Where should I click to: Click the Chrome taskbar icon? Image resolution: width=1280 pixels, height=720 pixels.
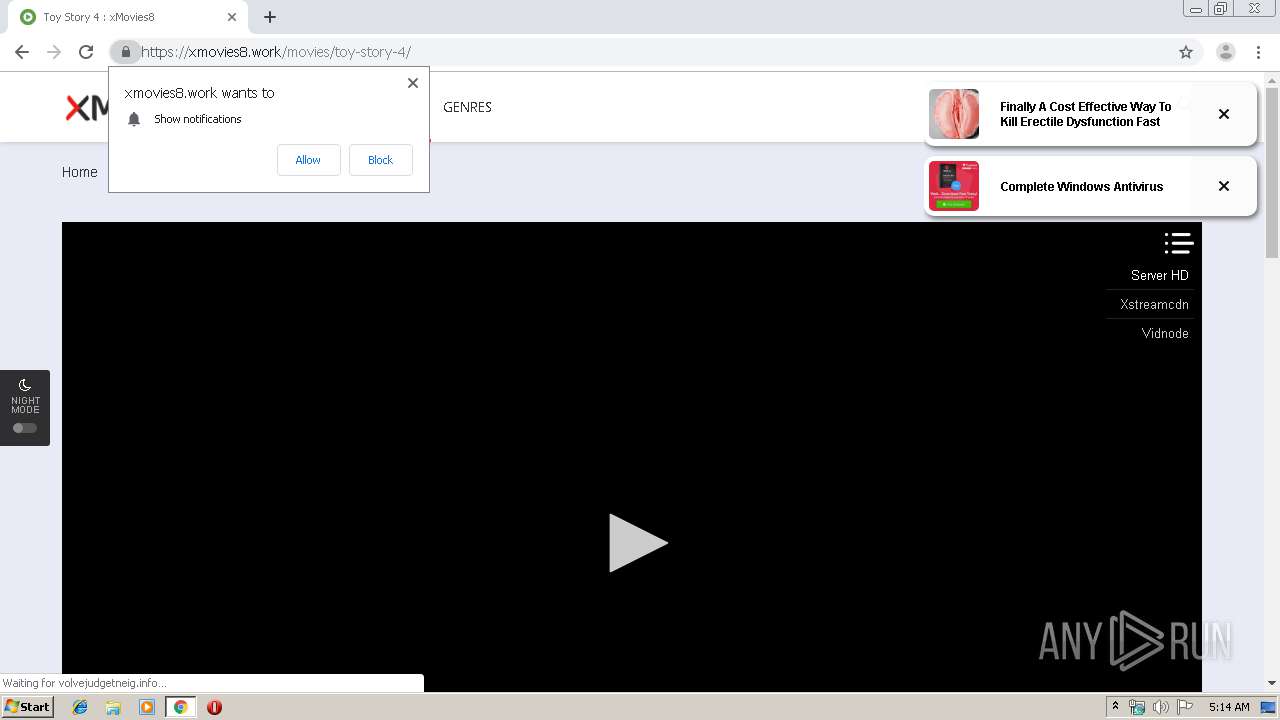[180, 707]
